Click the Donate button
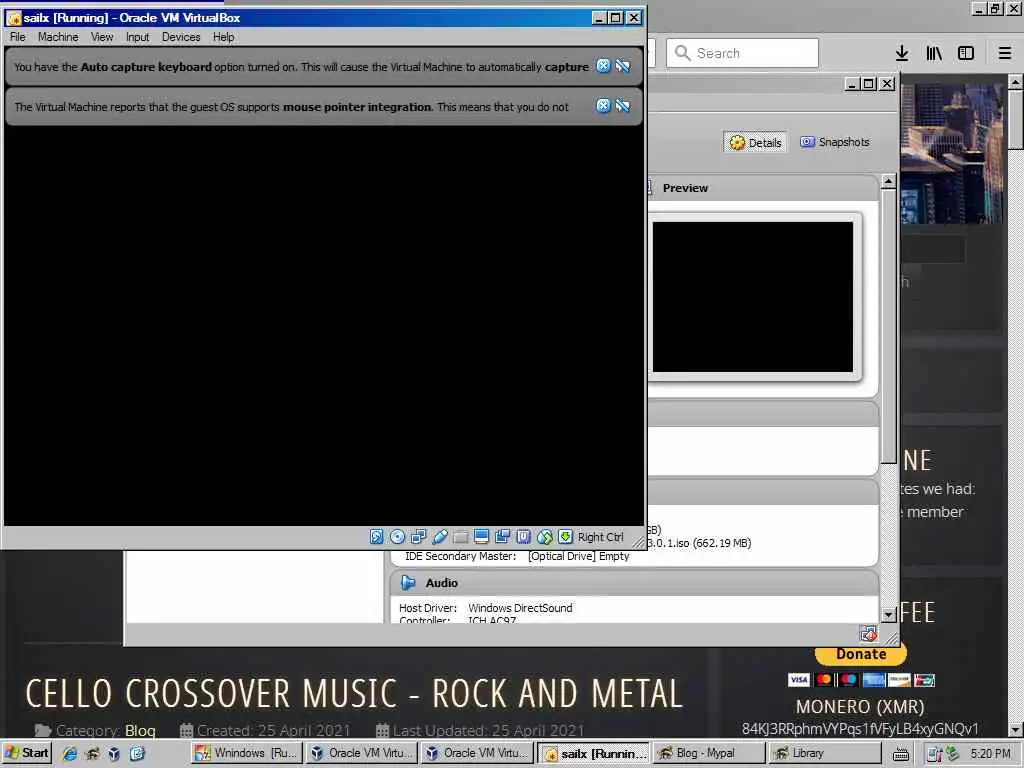Screen dimensions: 1024x768 (861, 654)
